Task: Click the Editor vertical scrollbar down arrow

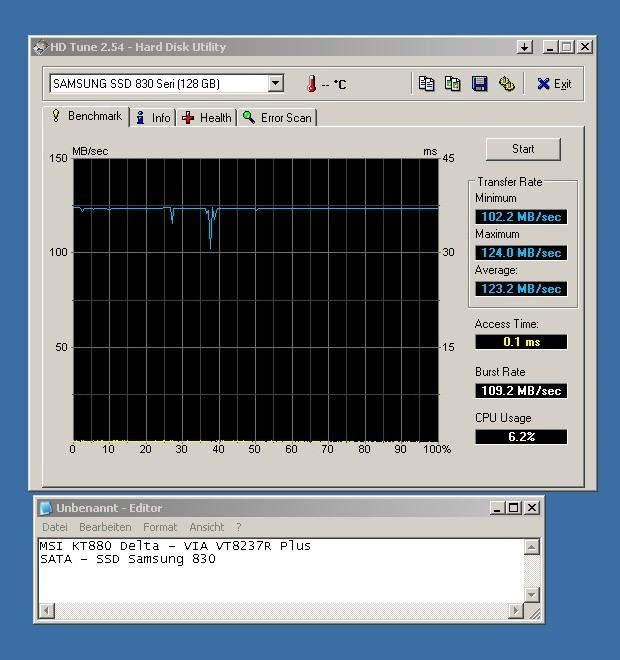Action: tap(531, 595)
